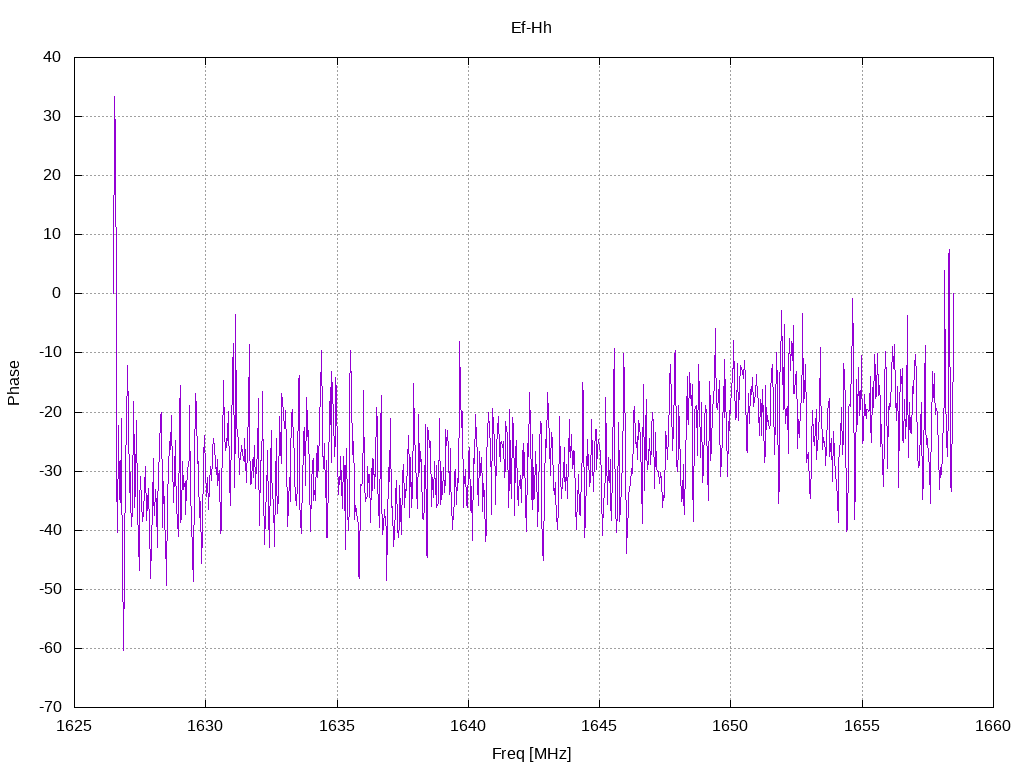
Task: Click the Phase y-axis label
Action: [x=14, y=383]
